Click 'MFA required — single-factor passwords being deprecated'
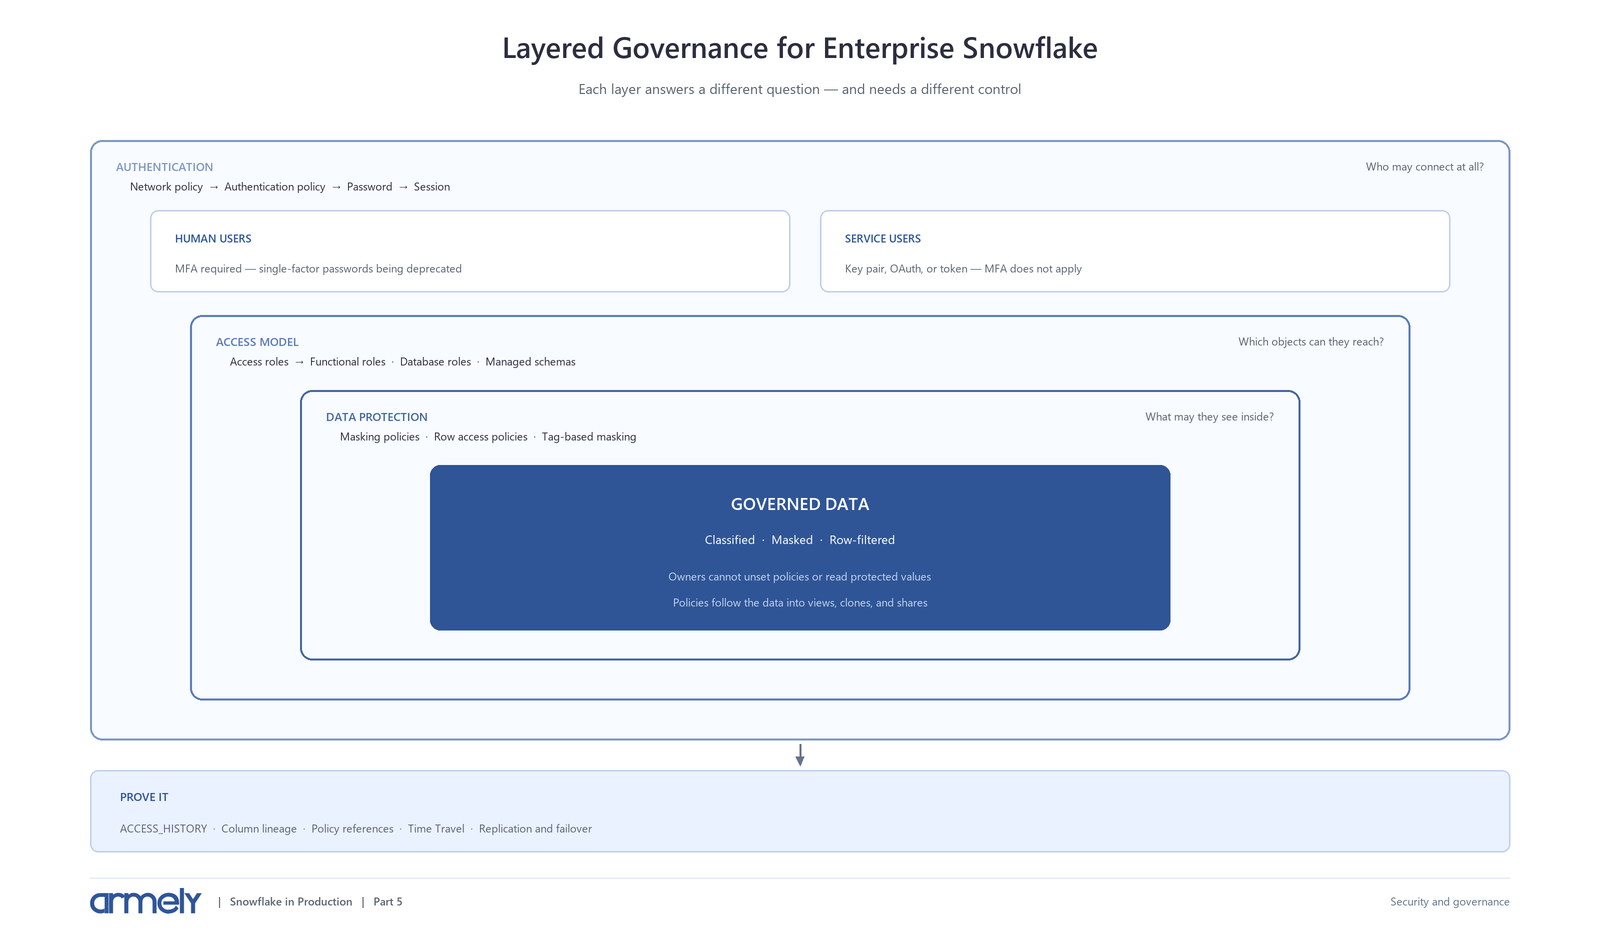The width and height of the screenshot is (1600, 940). pyautogui.click(x=318, y=269)
